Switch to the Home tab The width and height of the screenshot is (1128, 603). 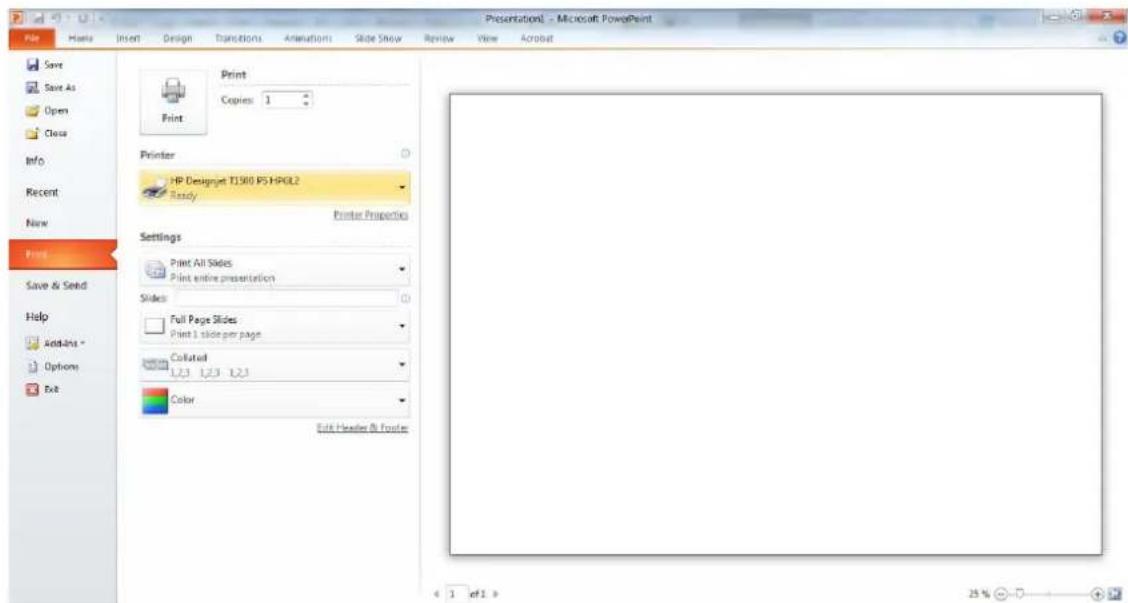(81, 38)
